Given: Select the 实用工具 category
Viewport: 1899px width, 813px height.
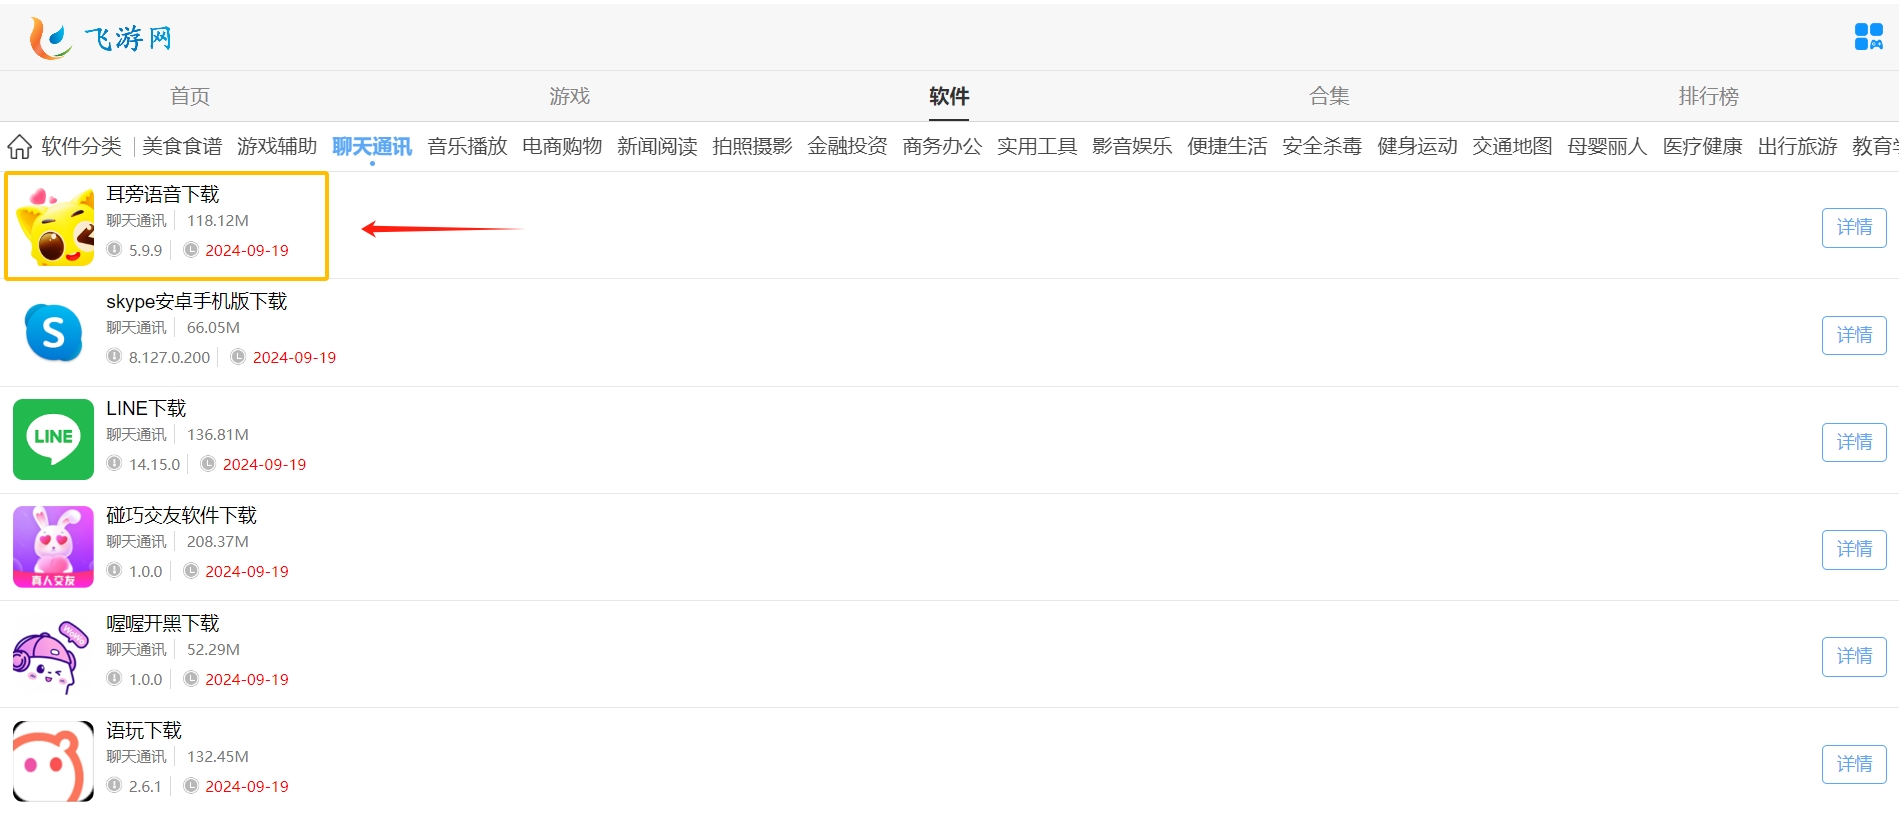Looking at the screenshot, I should click(x=1037, y=146).
